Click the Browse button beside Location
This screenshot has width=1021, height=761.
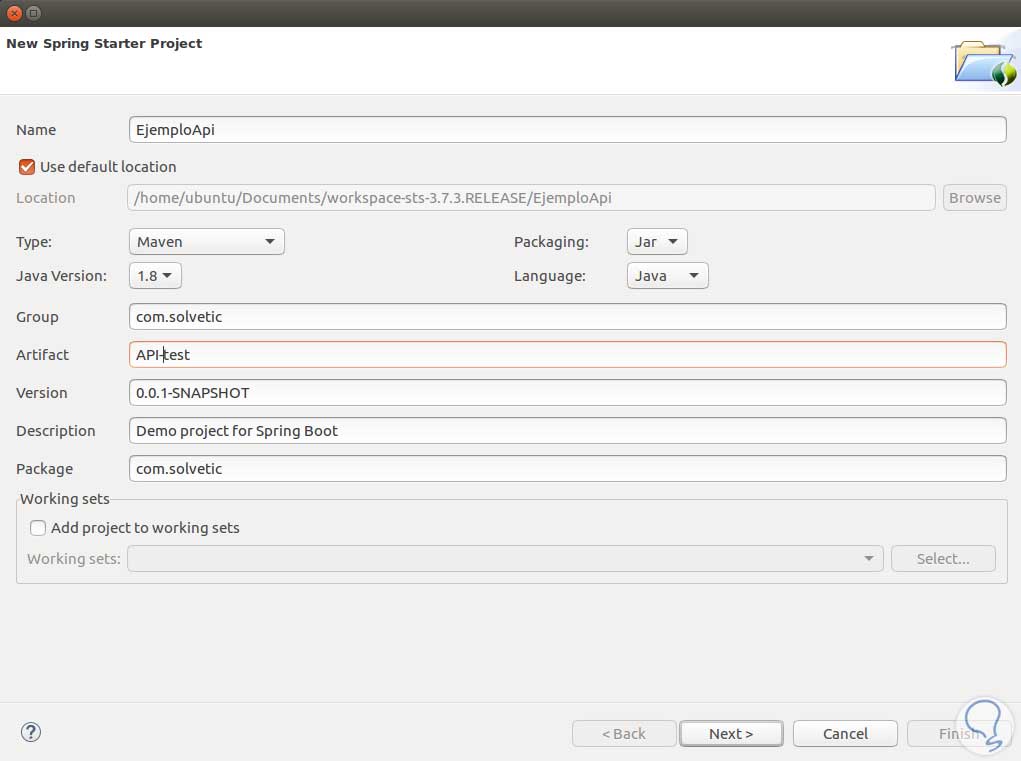click(974, 198)
